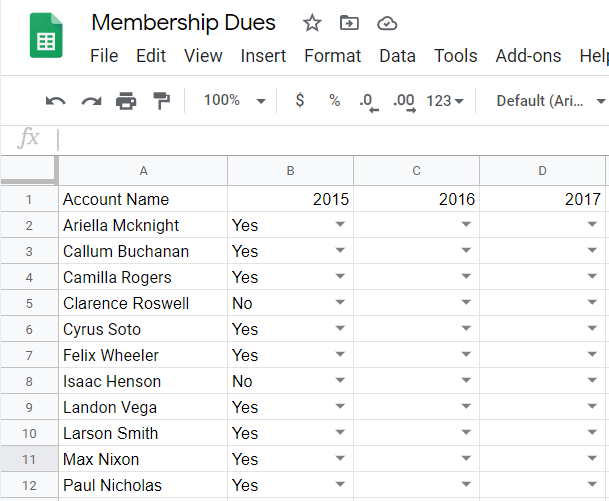Click the formula bar input
This screenshot has height=501, width=609.
point(330,139)
